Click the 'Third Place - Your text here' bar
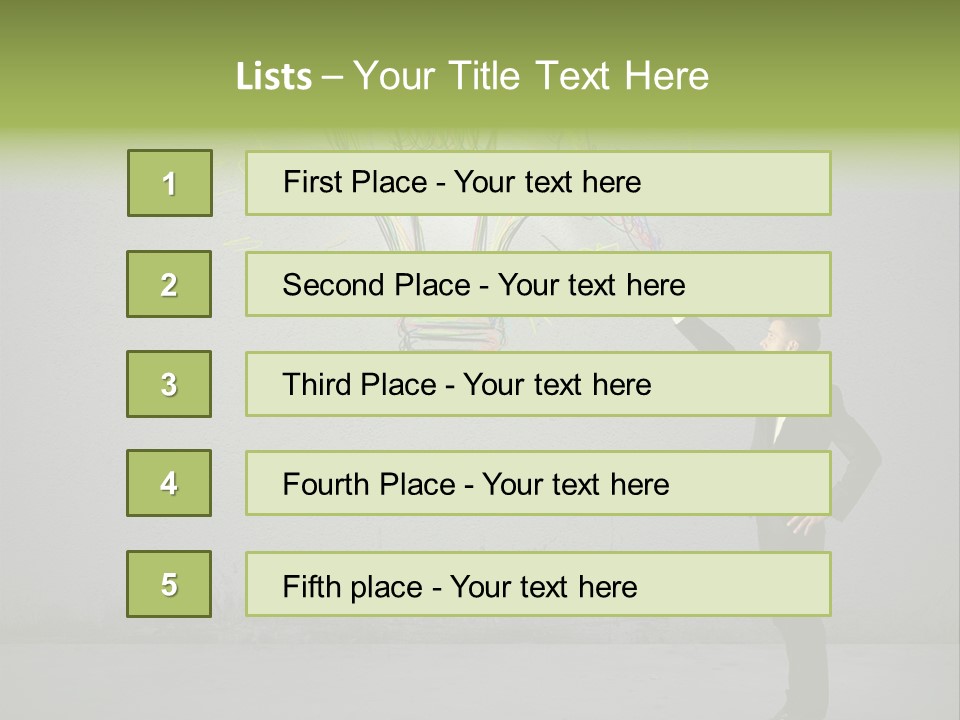 [538, 384]
